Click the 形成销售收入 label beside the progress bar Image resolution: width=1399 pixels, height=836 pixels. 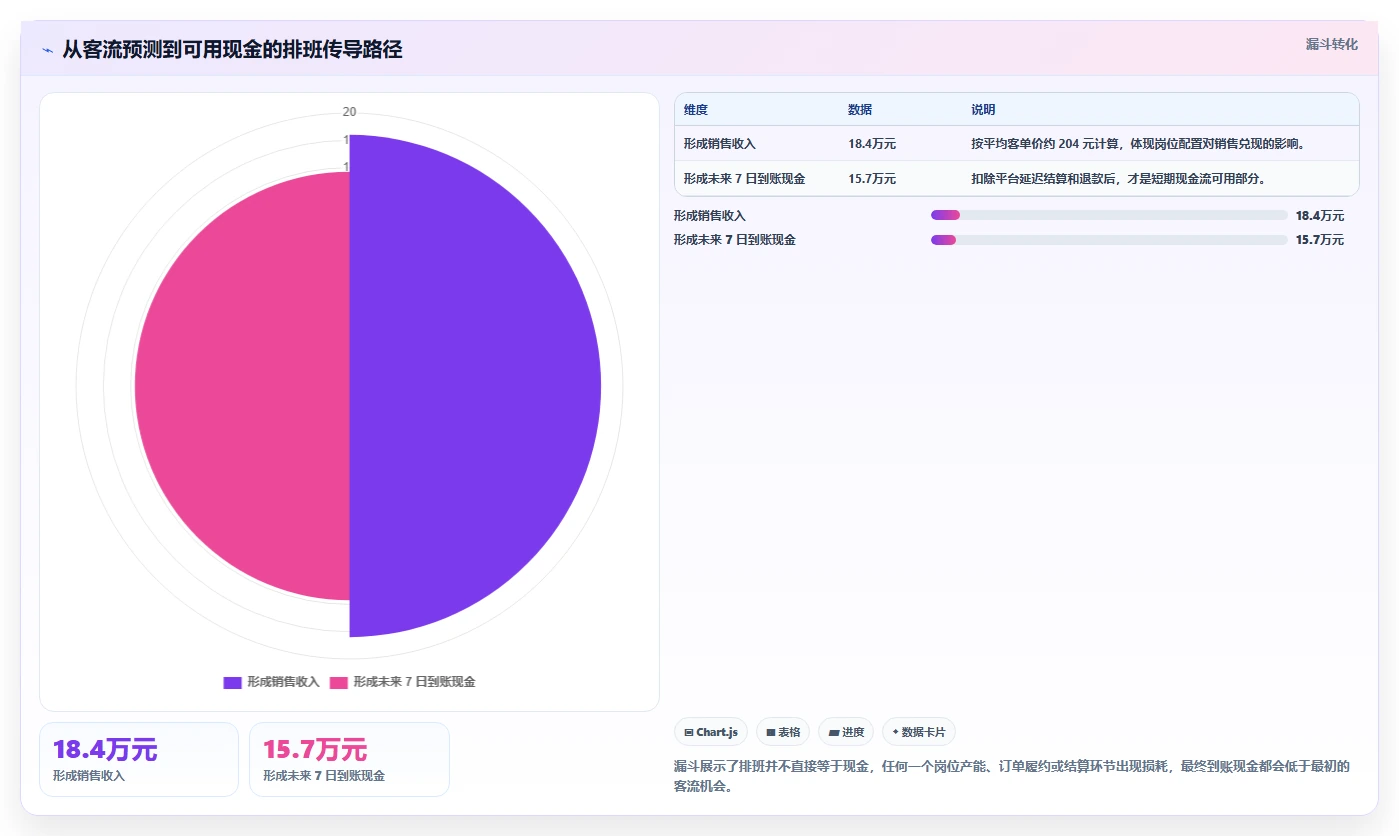pyautogui.click(x=710, y=215)
